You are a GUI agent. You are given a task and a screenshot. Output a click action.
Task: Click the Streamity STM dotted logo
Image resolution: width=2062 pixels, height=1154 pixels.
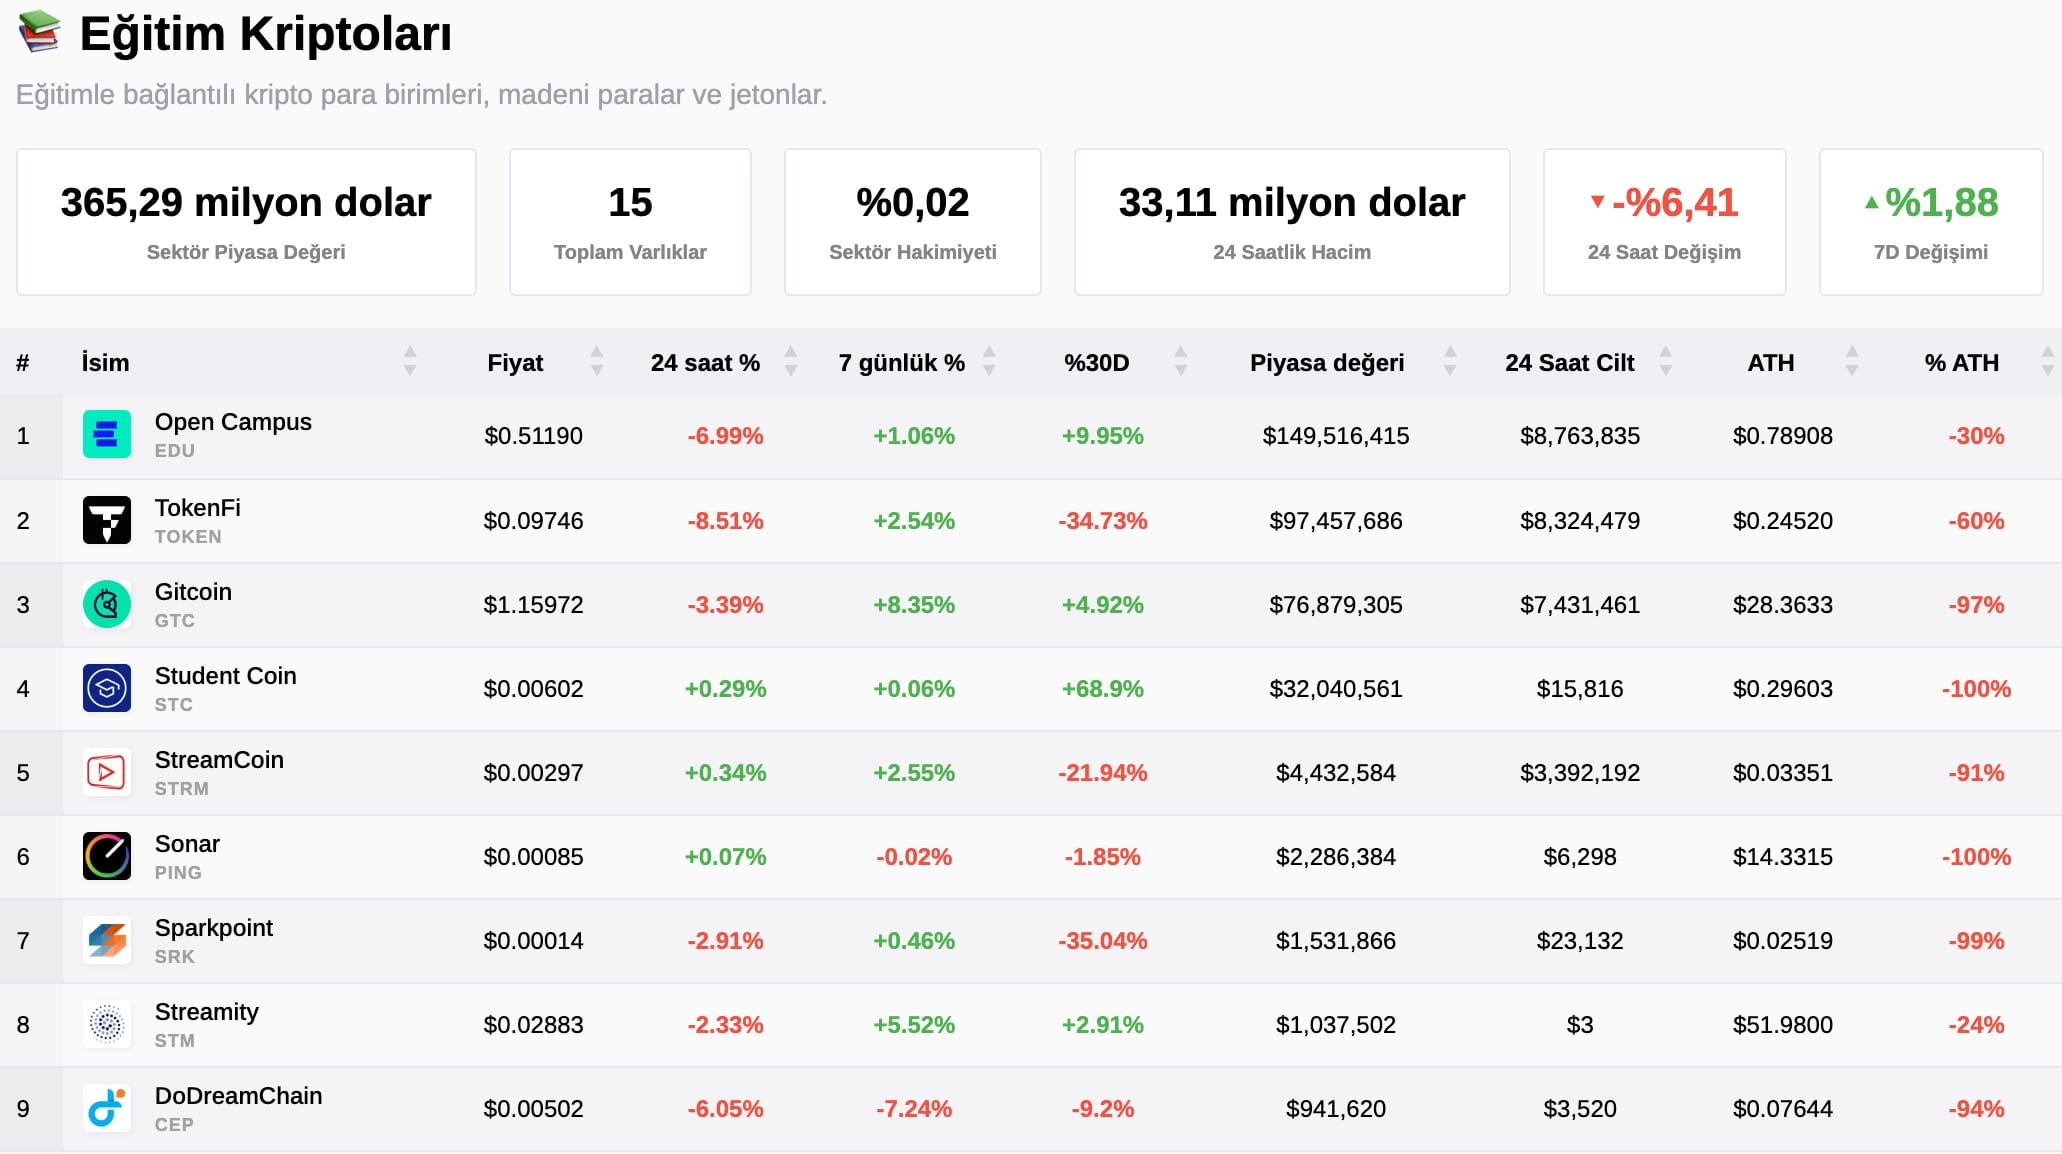105,1024
